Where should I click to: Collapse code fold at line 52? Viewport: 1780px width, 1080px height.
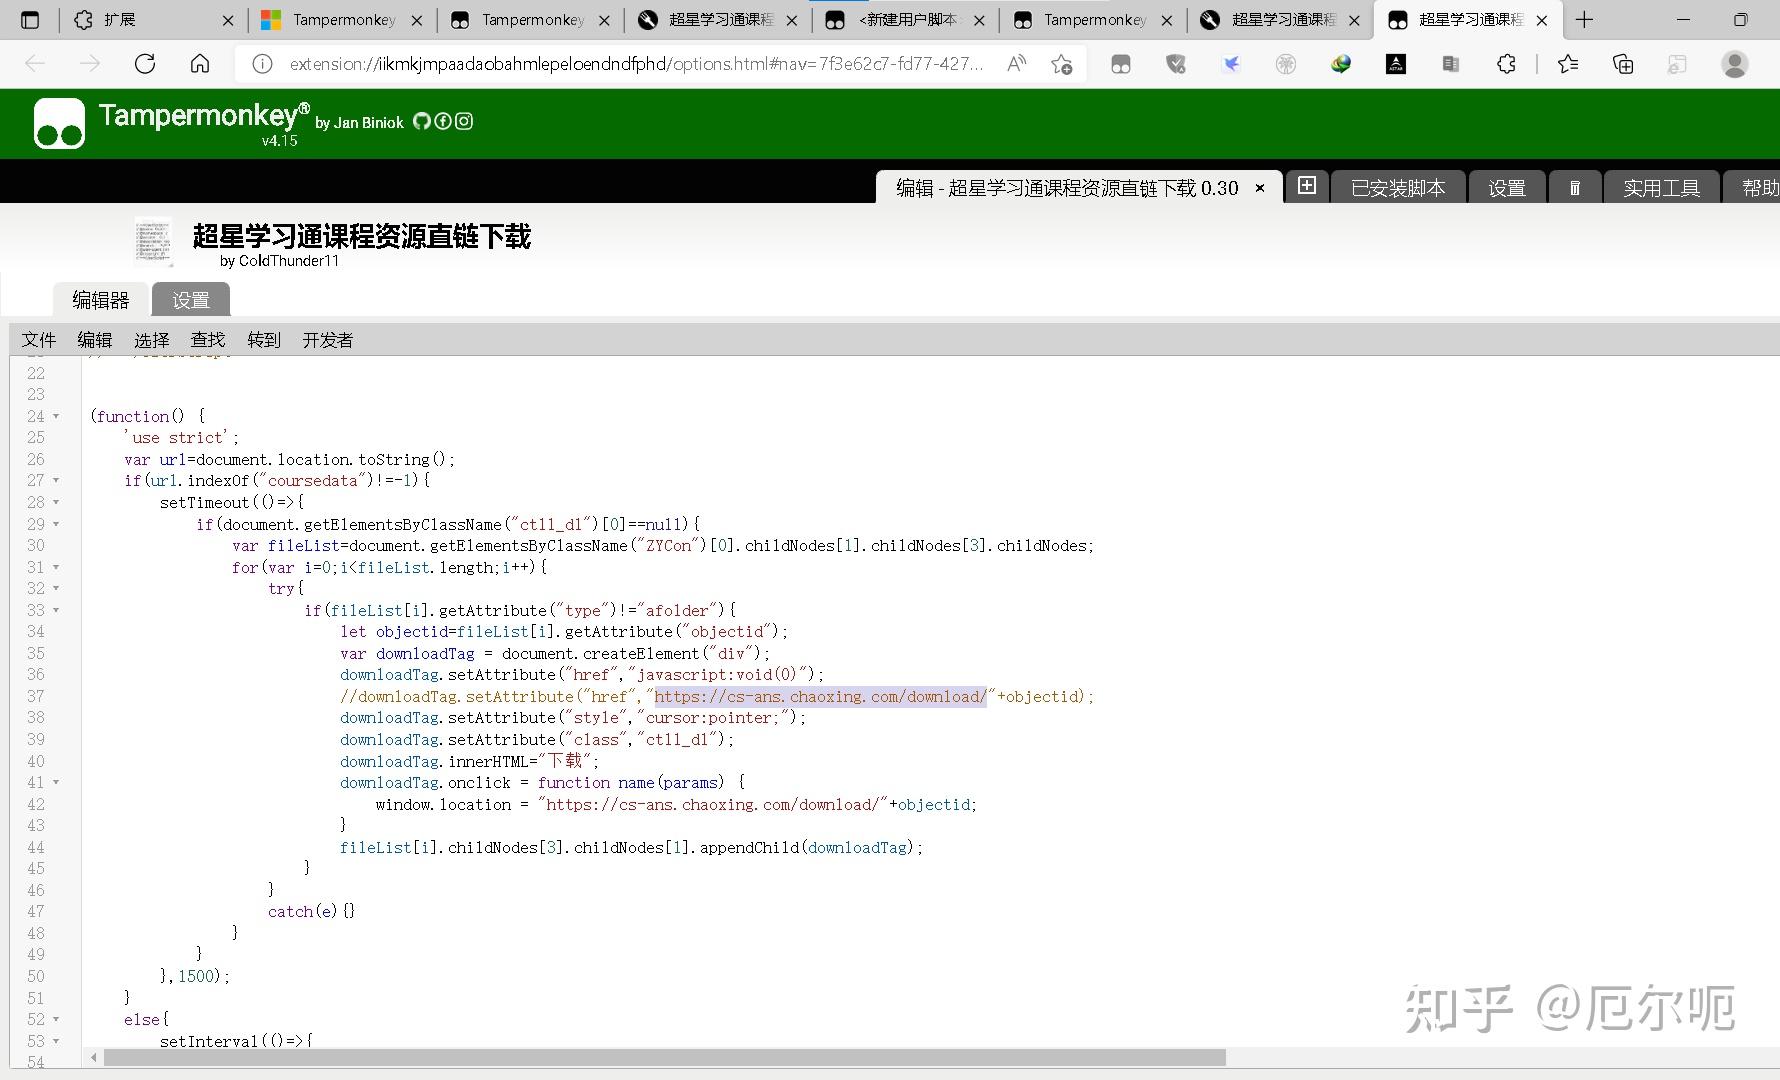click(56, 1020)
